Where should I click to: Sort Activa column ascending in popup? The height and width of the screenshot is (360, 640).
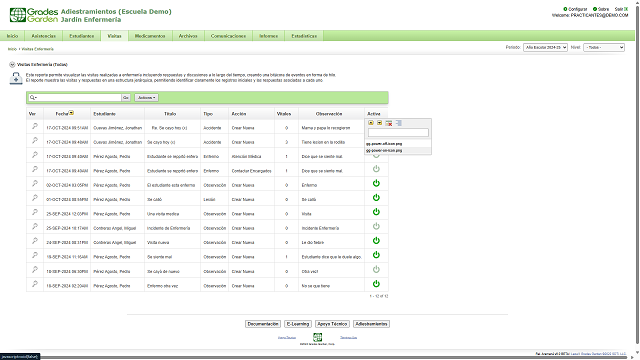click(x=371, y=123)
